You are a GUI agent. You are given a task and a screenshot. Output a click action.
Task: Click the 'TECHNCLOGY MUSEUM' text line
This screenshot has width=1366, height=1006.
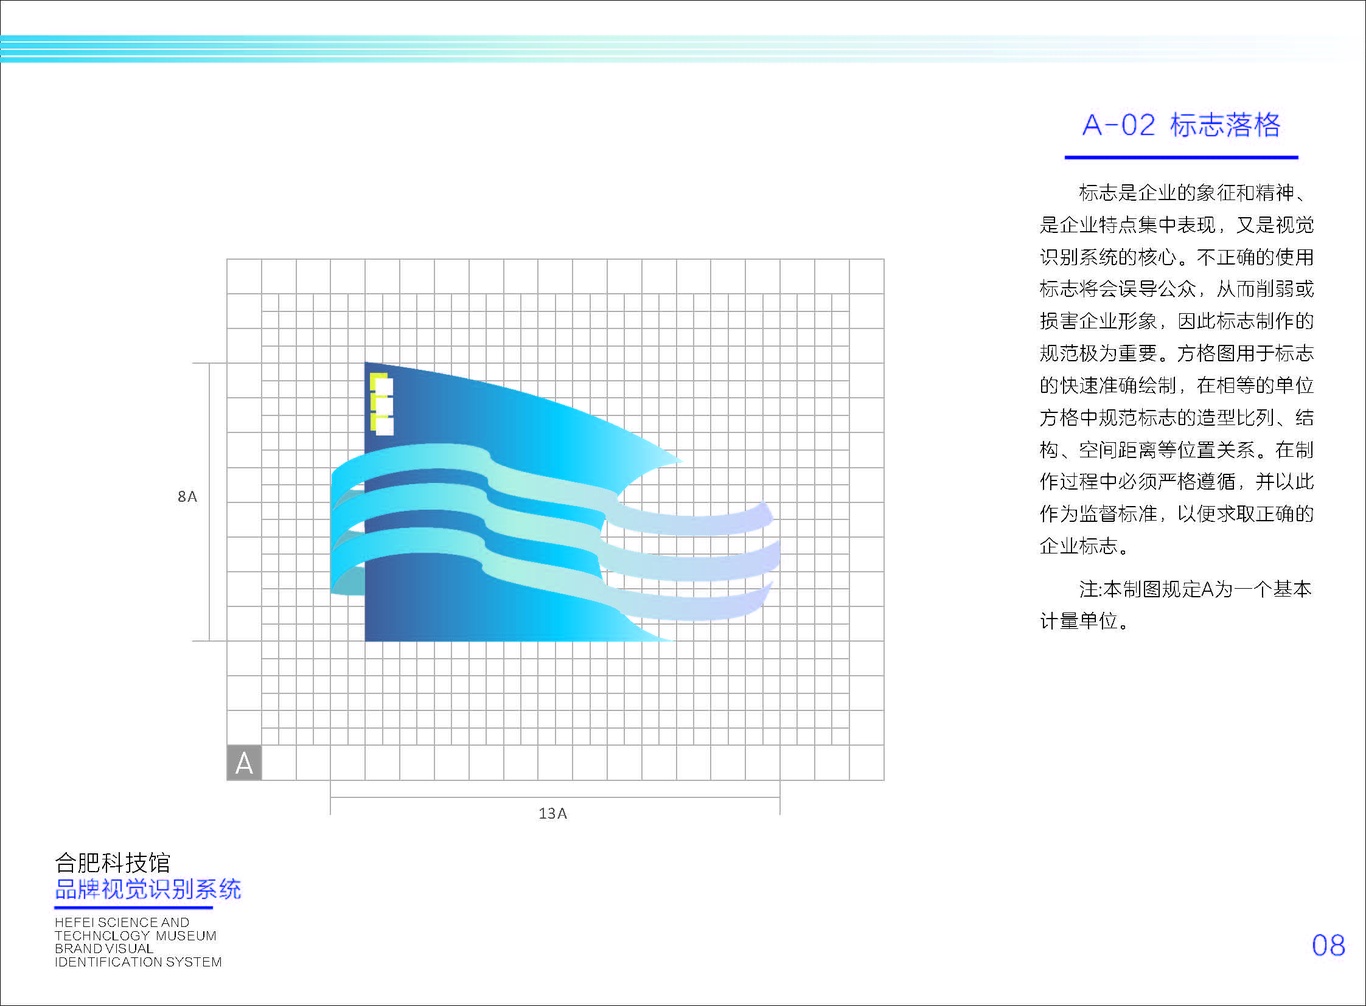(136, 935)
